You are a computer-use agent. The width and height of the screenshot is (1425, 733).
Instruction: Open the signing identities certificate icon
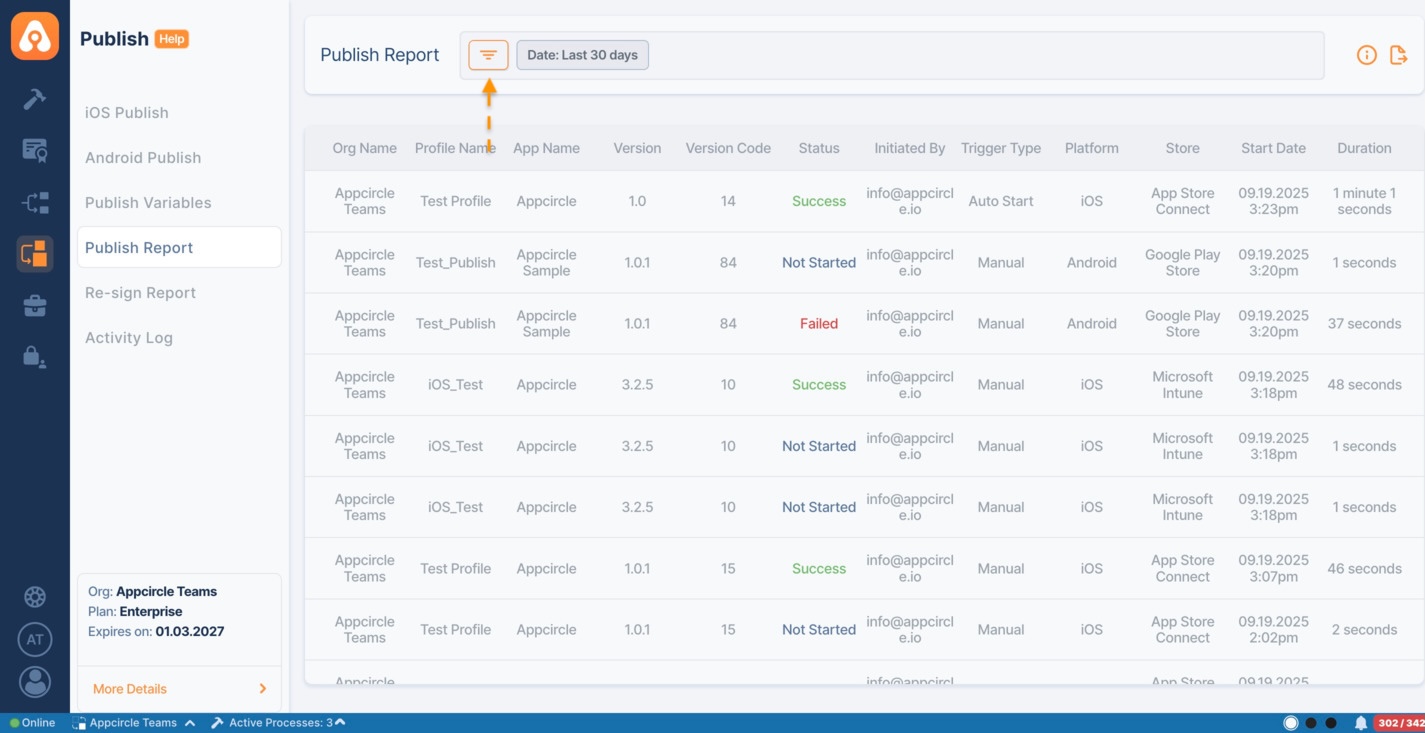click(35, 150)
